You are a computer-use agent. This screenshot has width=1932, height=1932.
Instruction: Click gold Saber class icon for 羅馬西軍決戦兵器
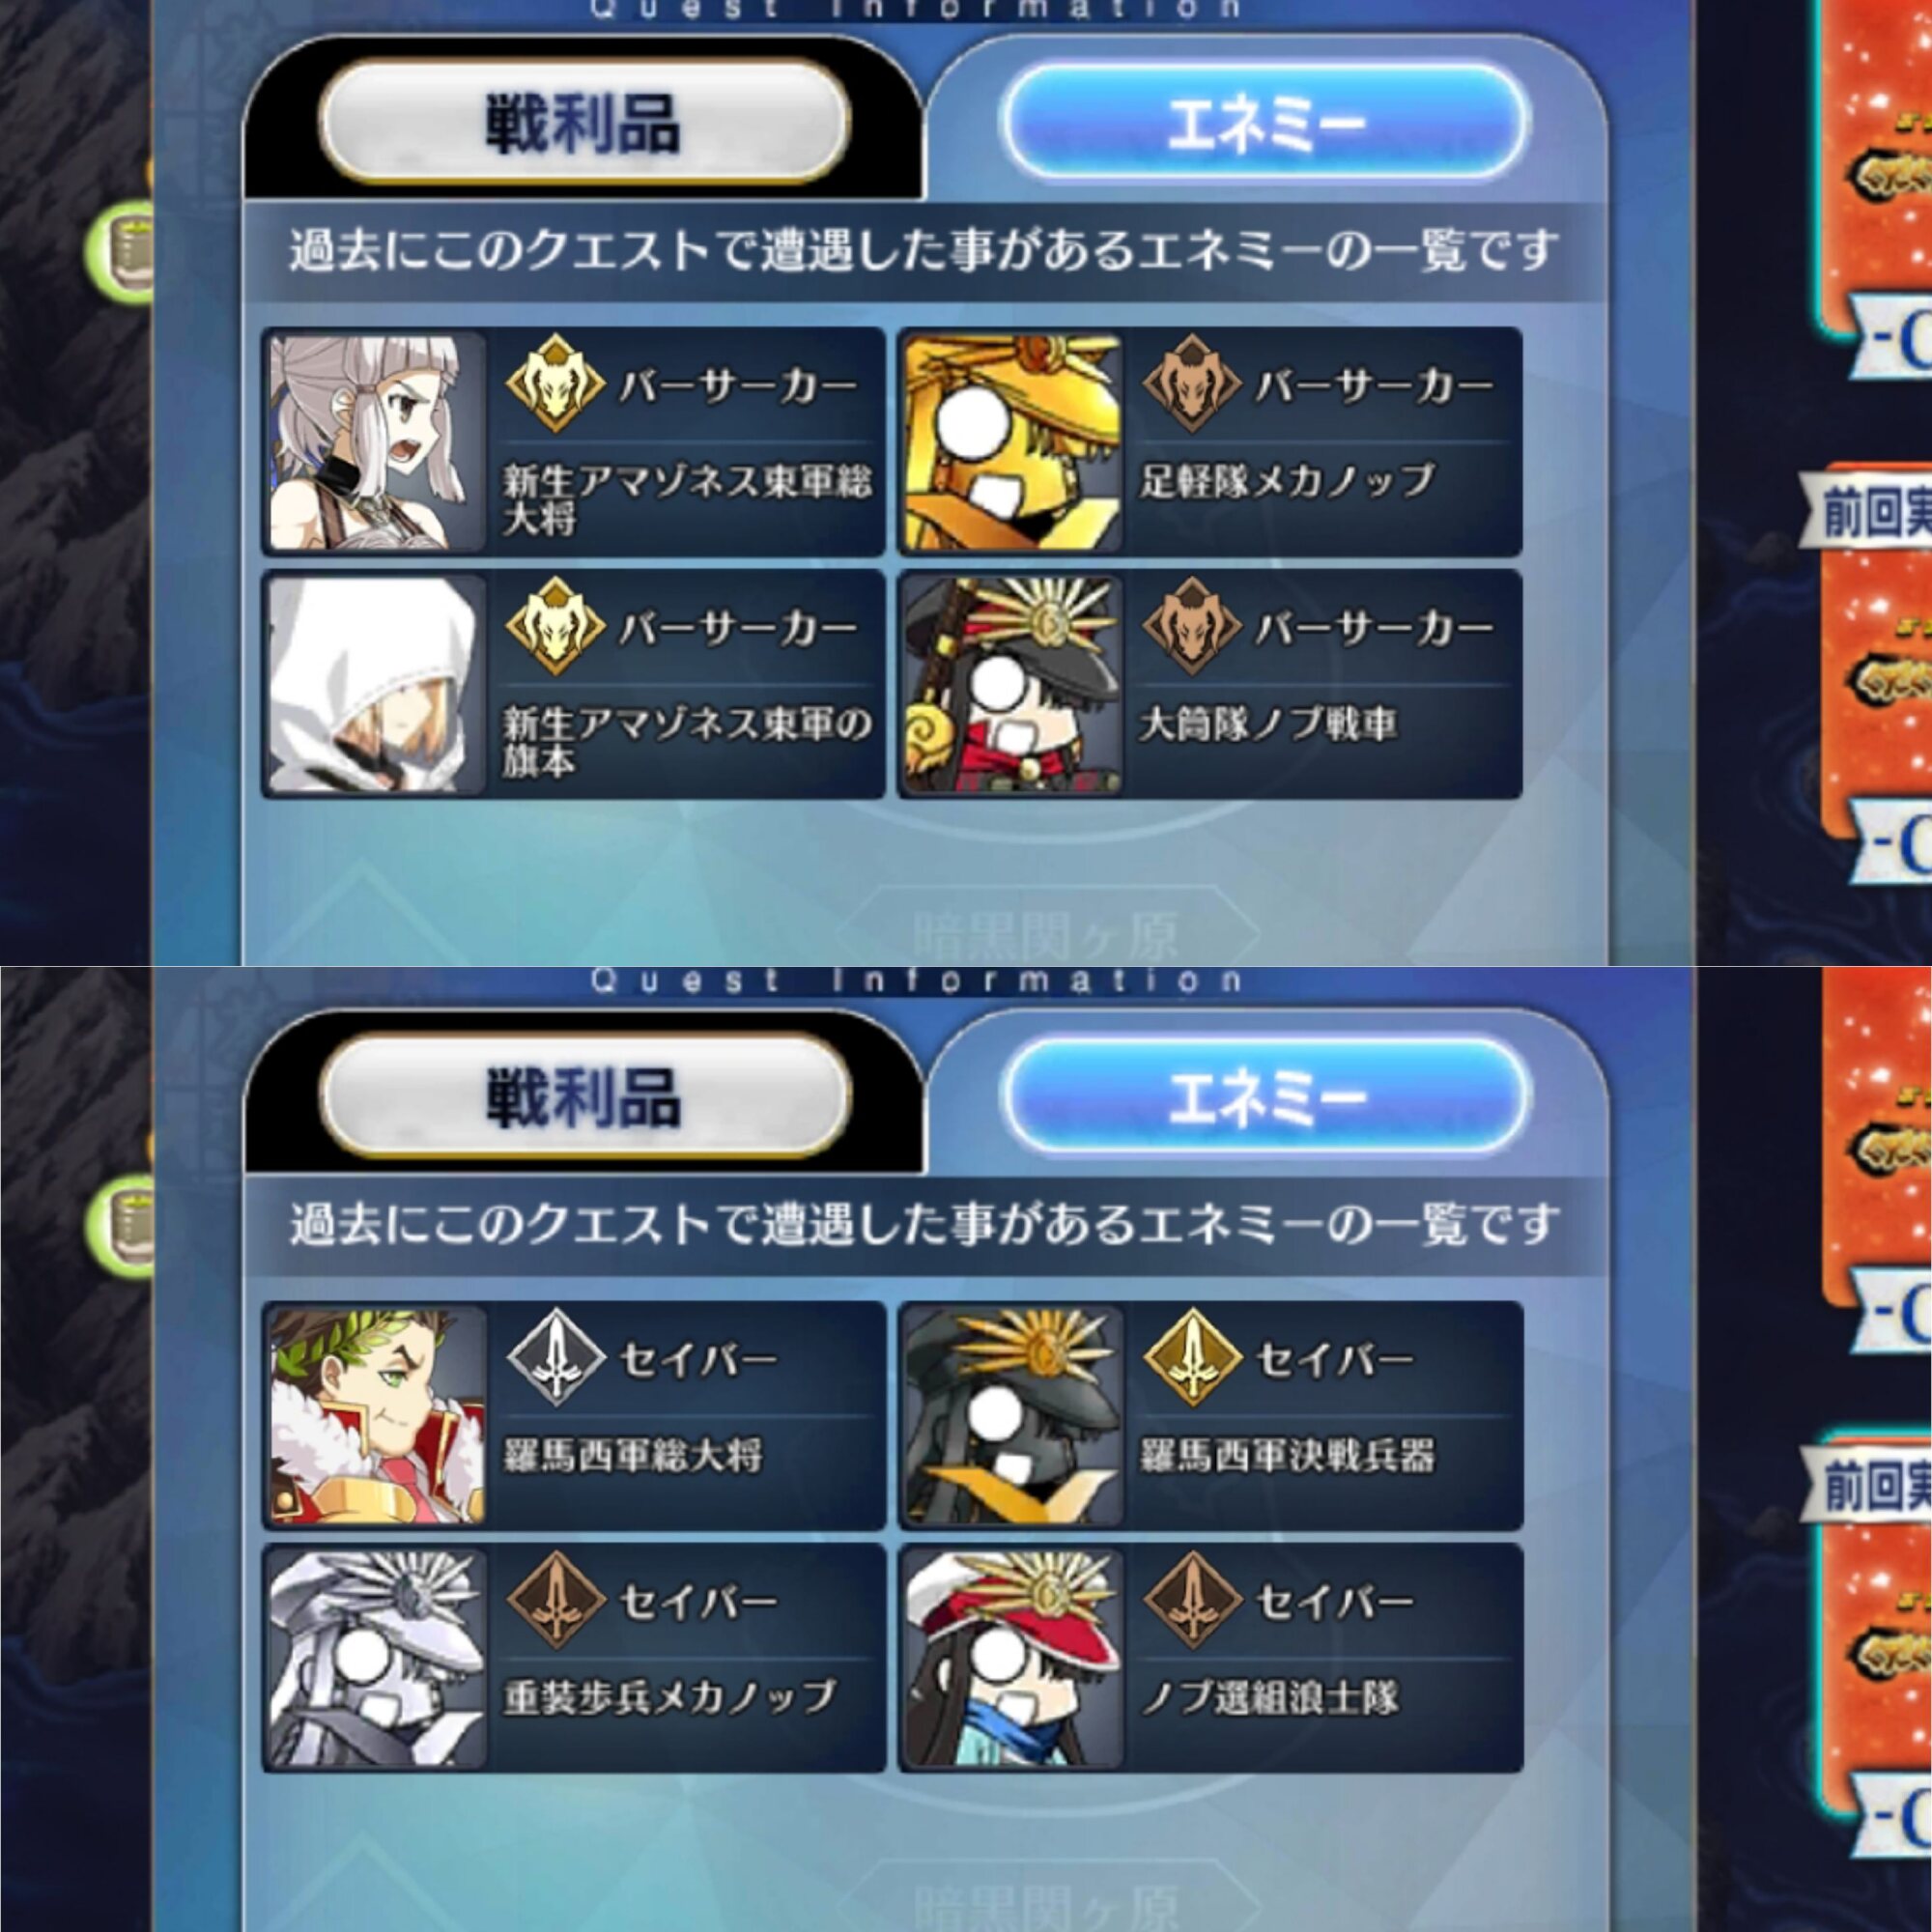coord(1191,1358)
